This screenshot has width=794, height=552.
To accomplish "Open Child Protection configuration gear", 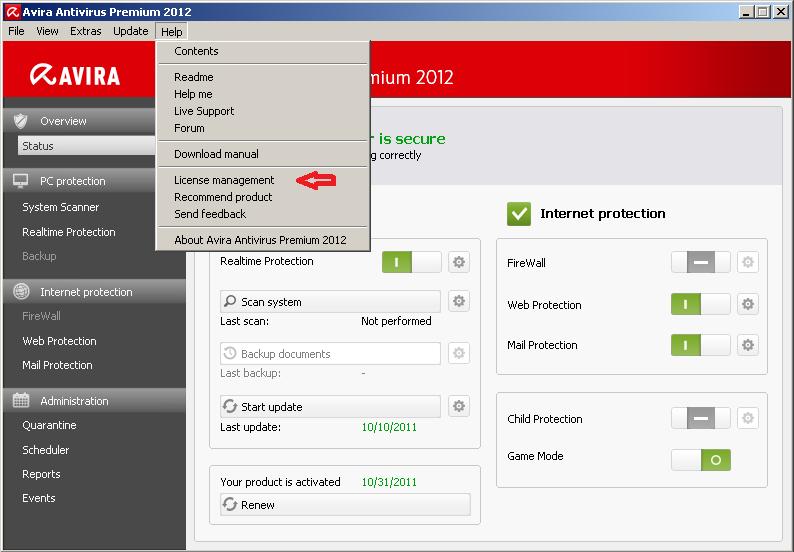I will (x=748, y=418).
